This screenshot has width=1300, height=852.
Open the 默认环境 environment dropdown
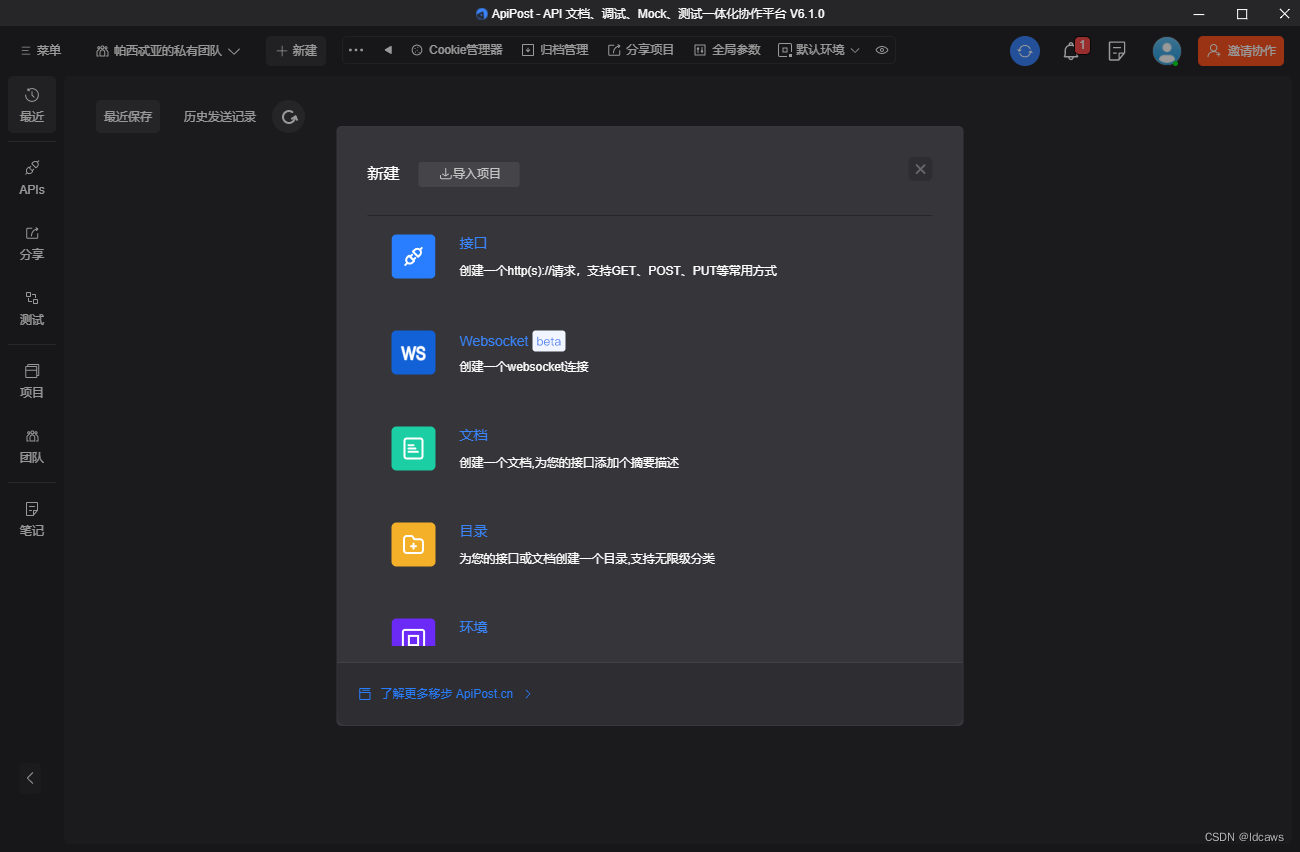(818, 49)
